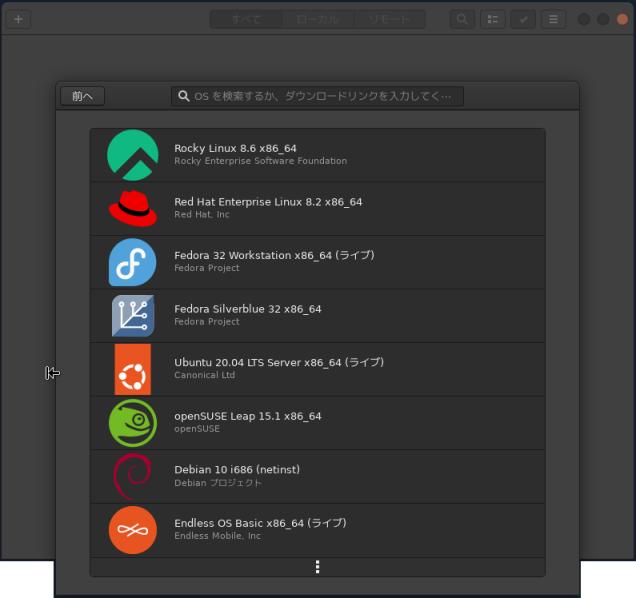Viewport: 636px width, 598px height.
Task: Open search in the Boxes header bar
Action: click(462, 19)
